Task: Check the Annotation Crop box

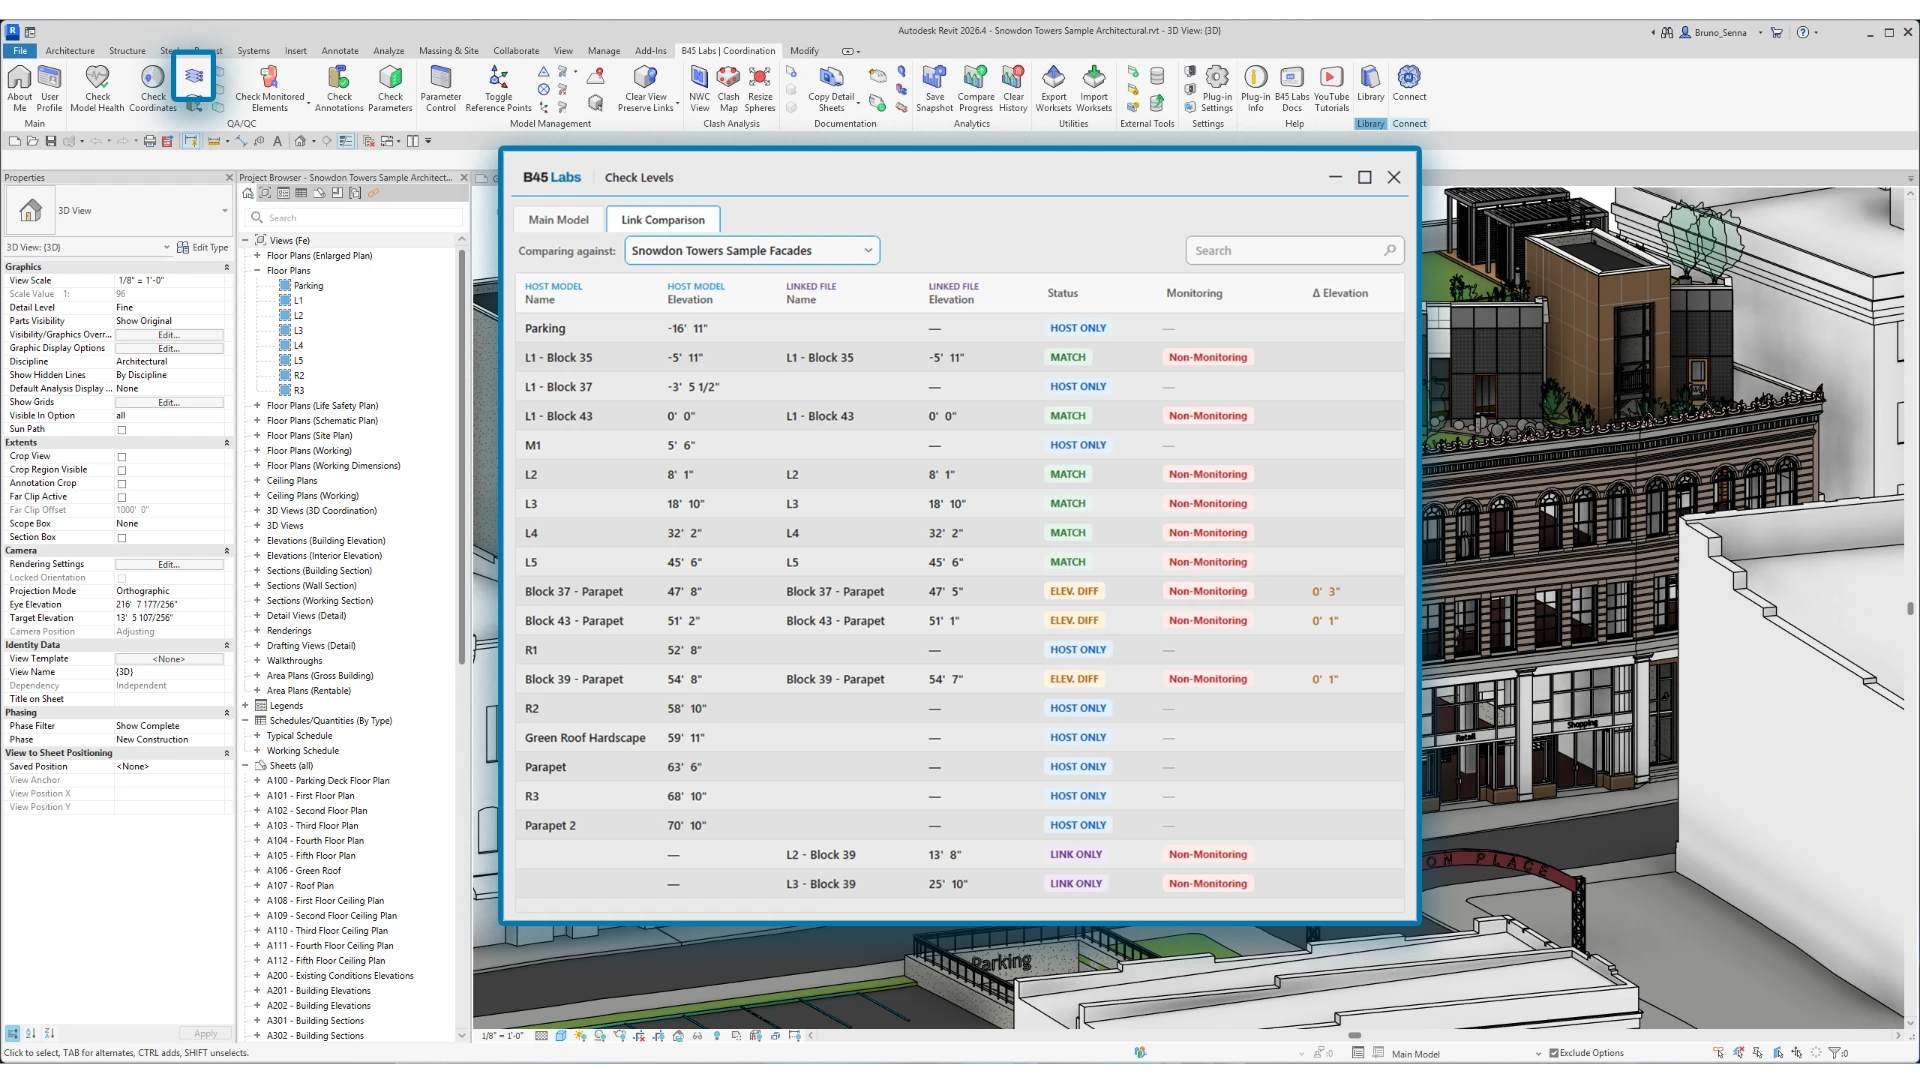Action: (x=122, y=484)
